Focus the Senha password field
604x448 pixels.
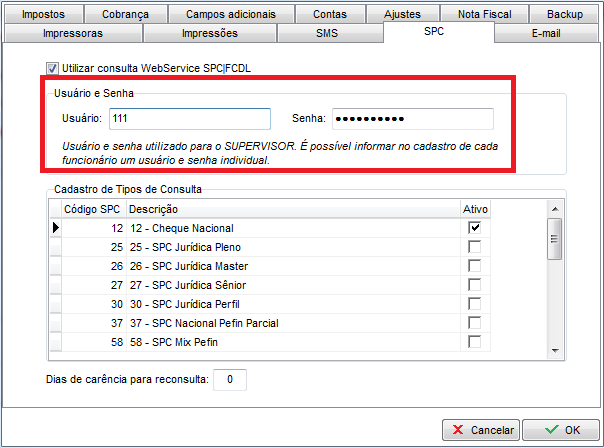coord(413,119)
